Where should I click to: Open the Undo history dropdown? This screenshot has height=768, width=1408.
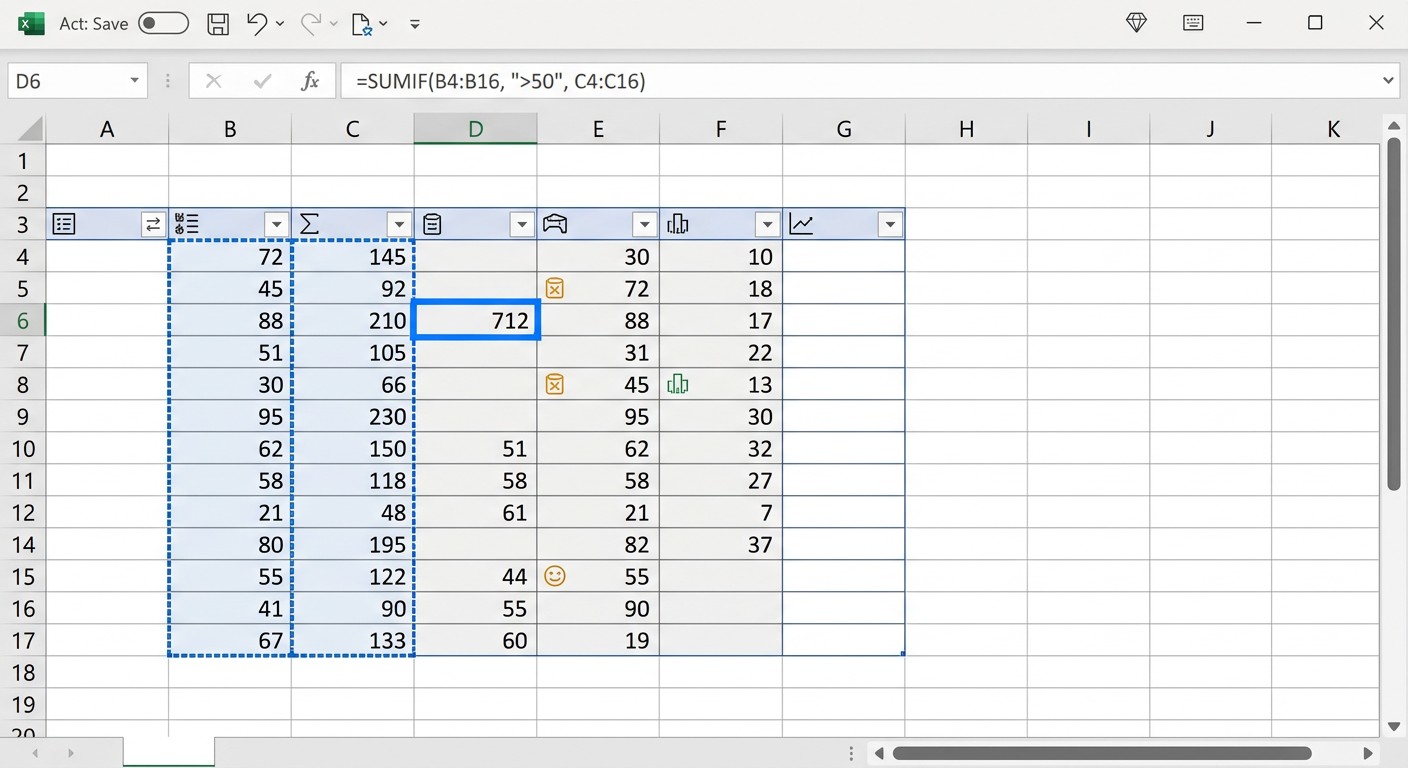(x=280, y=24)
